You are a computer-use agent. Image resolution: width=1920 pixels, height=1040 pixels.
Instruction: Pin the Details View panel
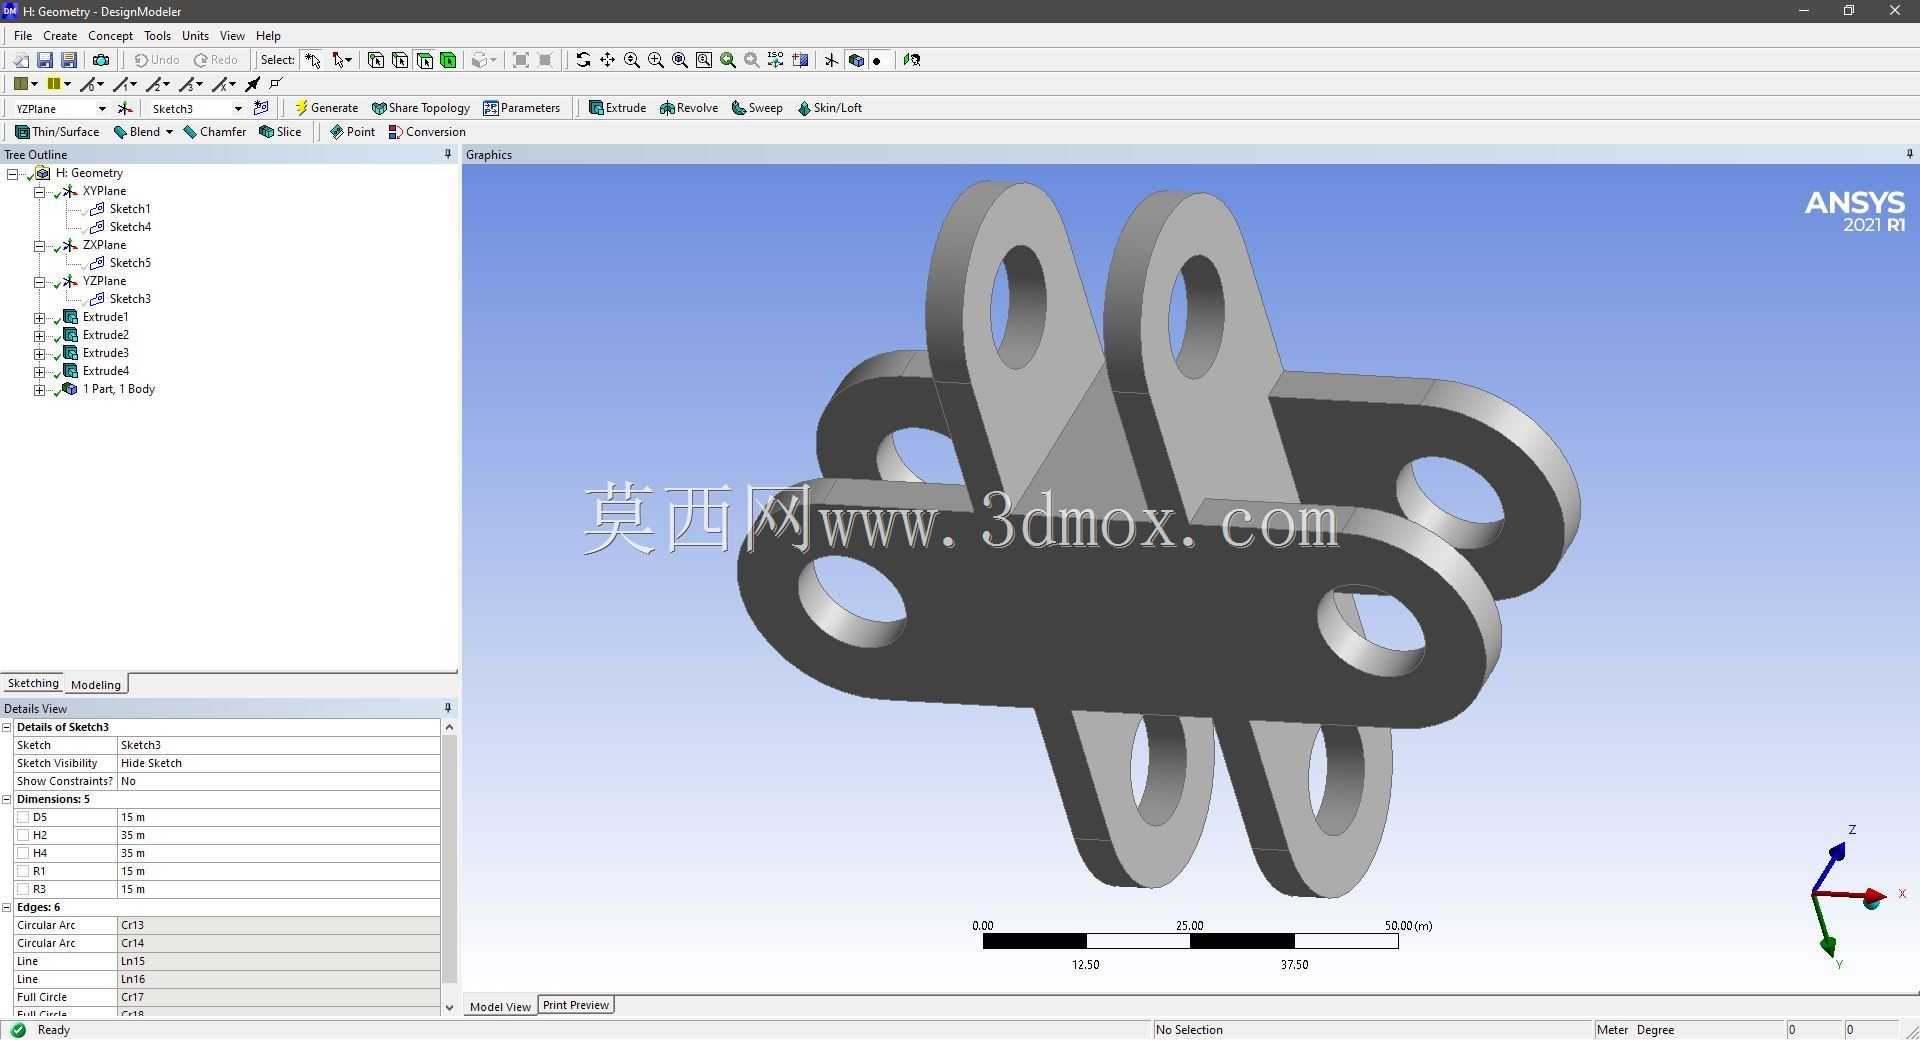[448, 708]
